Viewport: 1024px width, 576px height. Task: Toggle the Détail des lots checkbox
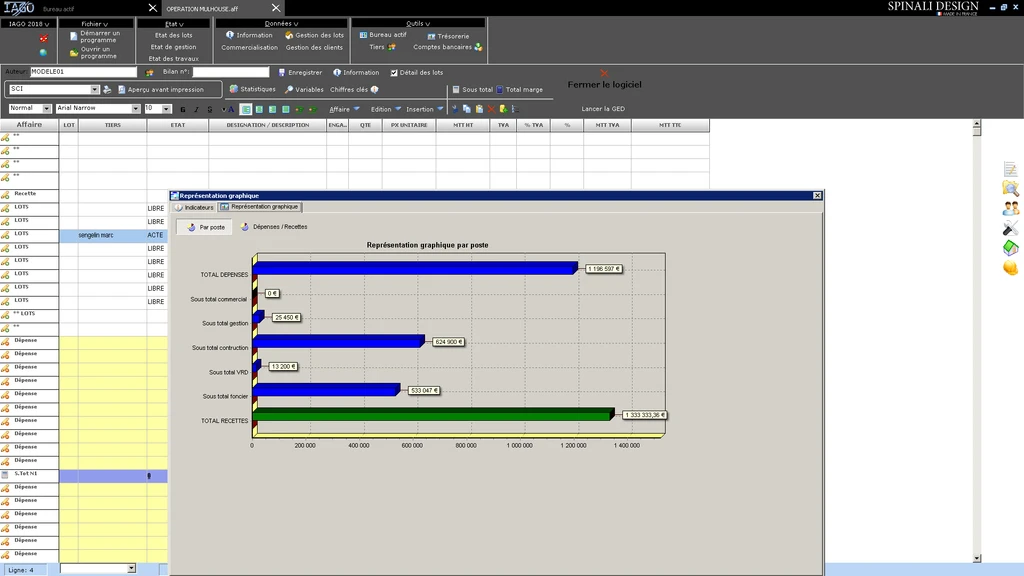click(394, 72)
